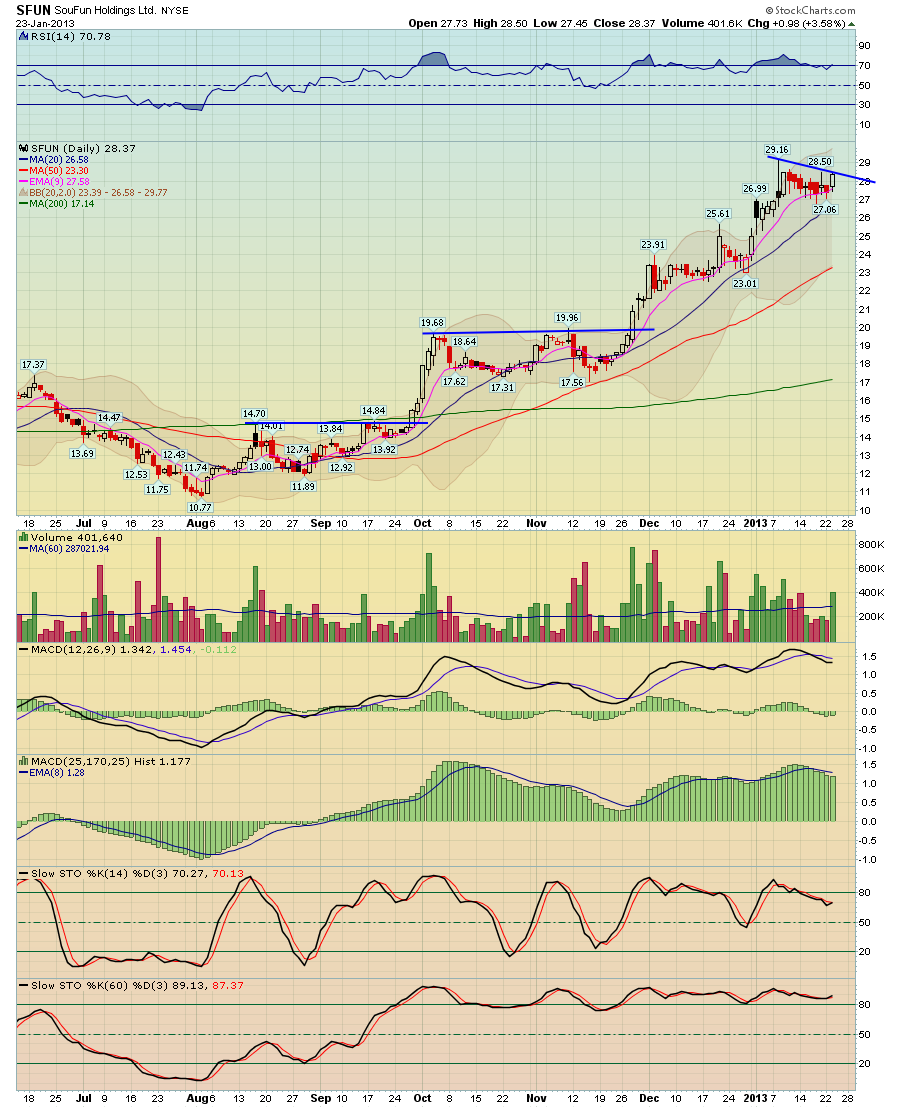Viewport: 900px width, 1108px height.
Task: Click the 27.06 low price label
Action: point(825,209)
